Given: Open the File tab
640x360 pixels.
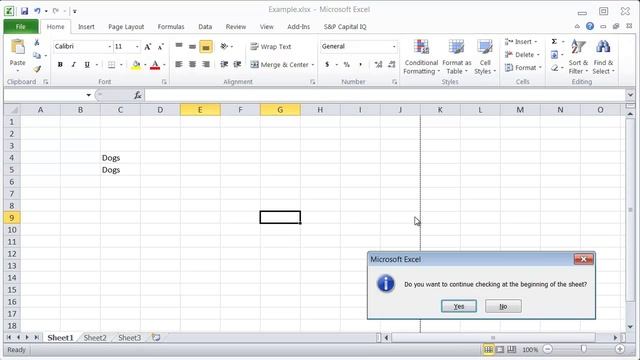Looking at the screenshot, I should (x=21, y=27).
